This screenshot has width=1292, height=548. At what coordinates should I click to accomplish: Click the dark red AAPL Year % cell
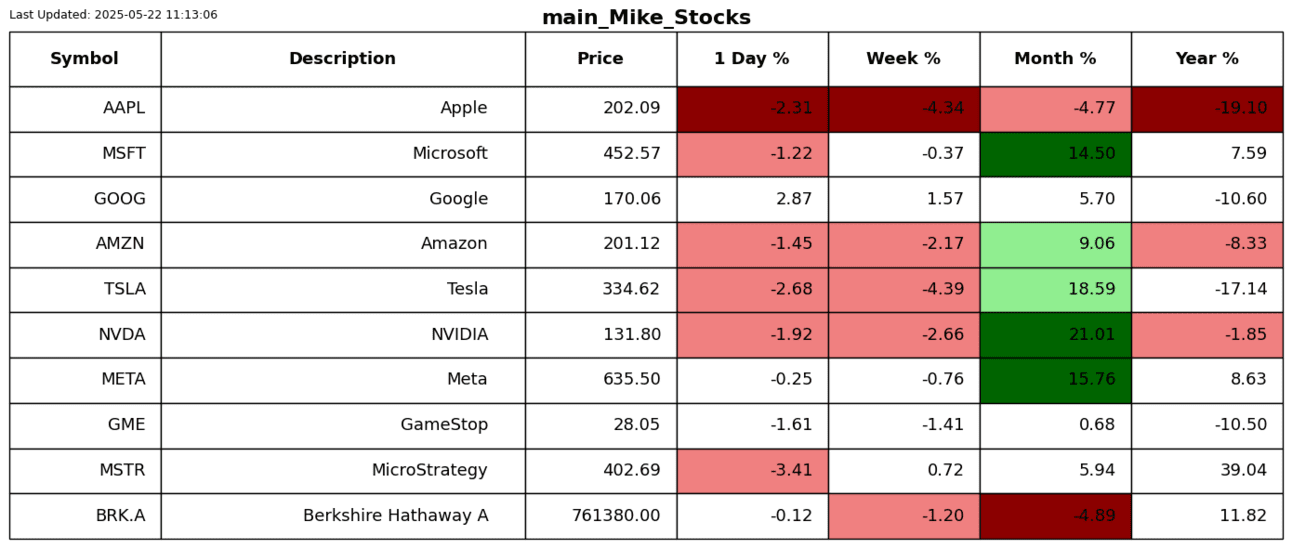coord(1207,109)
